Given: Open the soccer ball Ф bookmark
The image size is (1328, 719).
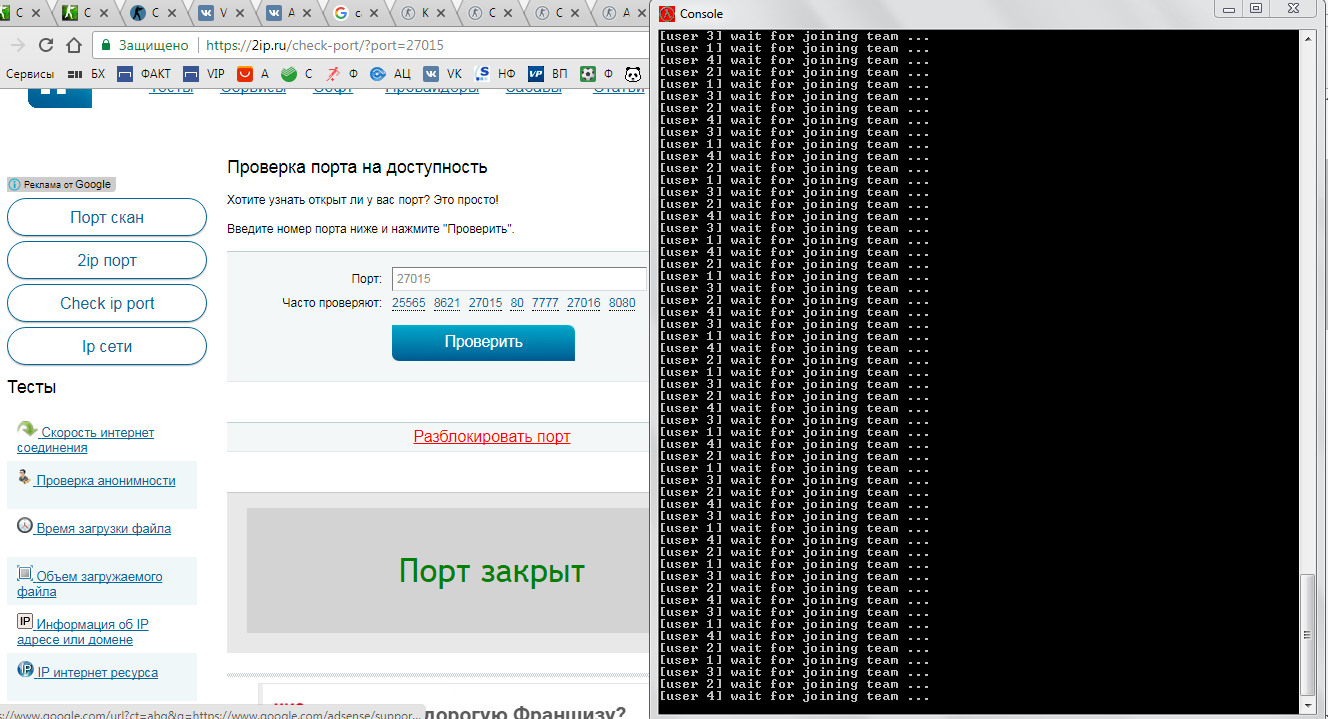Looking at the screenshot, I should [x=596, y=73].
